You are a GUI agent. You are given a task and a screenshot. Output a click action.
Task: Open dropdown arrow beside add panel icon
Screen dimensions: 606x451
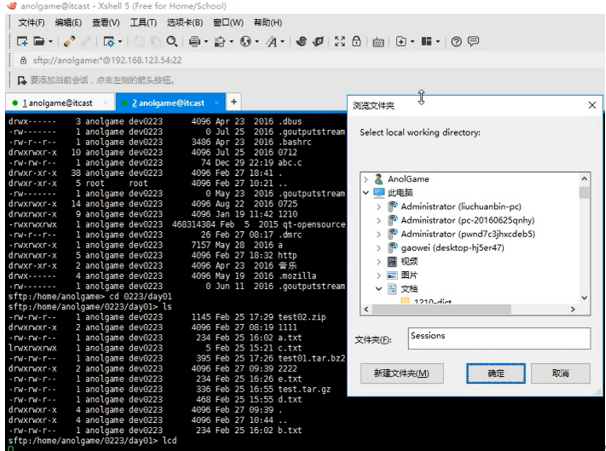(412, 41)
